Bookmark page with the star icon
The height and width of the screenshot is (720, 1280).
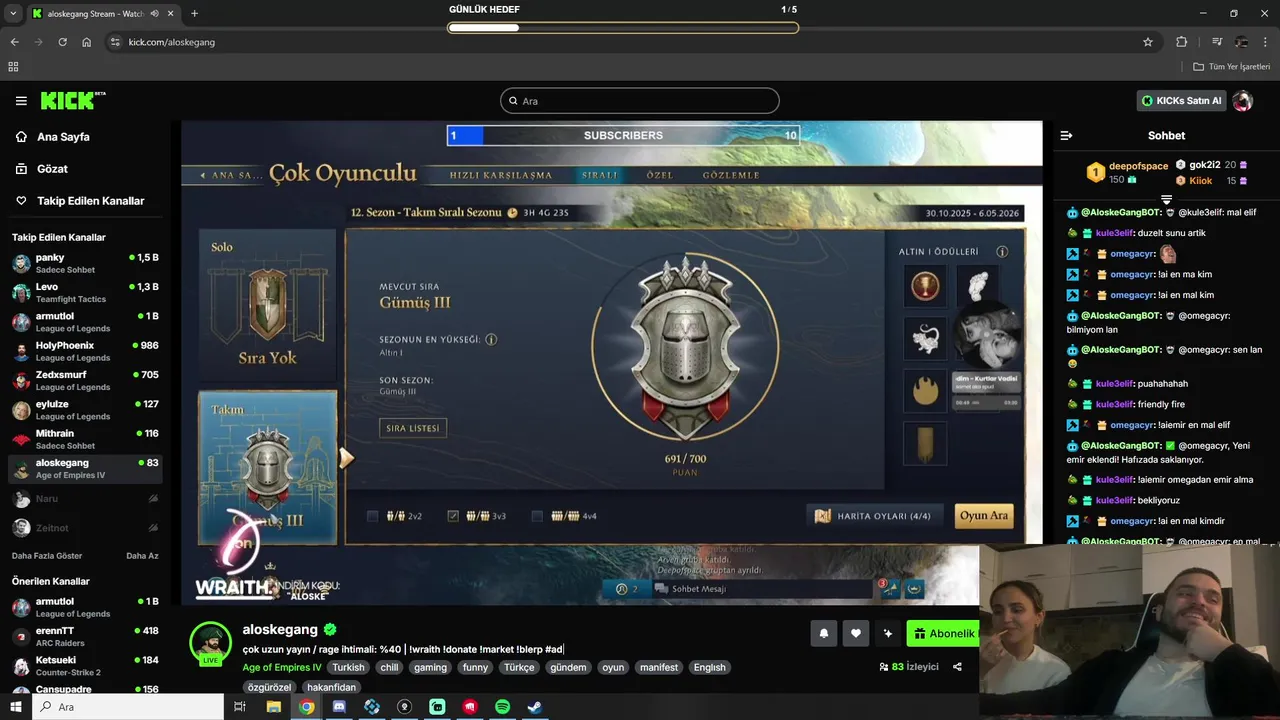[x=1148, y=42]
